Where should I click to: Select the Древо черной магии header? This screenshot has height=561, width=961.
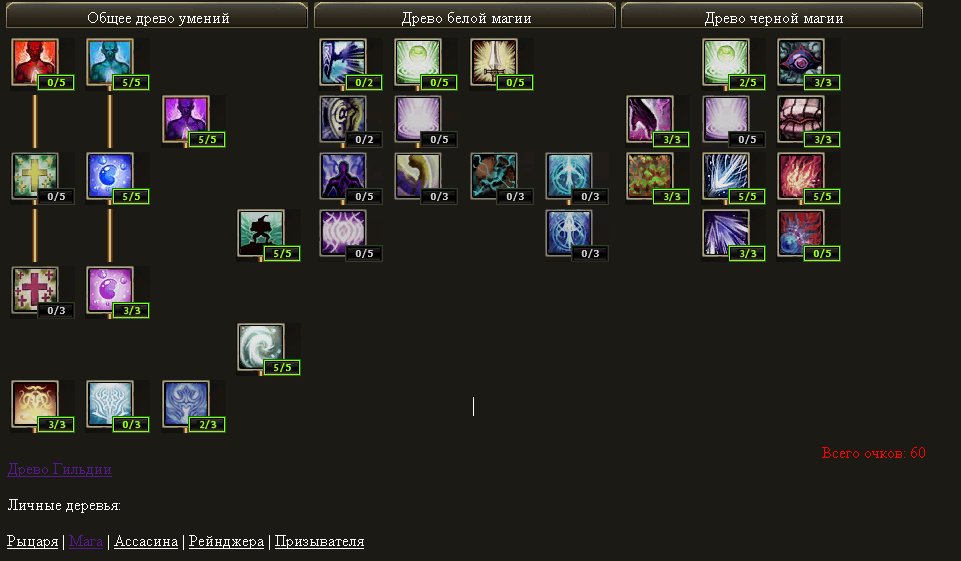pyautogui.click(x=772, y=16)
